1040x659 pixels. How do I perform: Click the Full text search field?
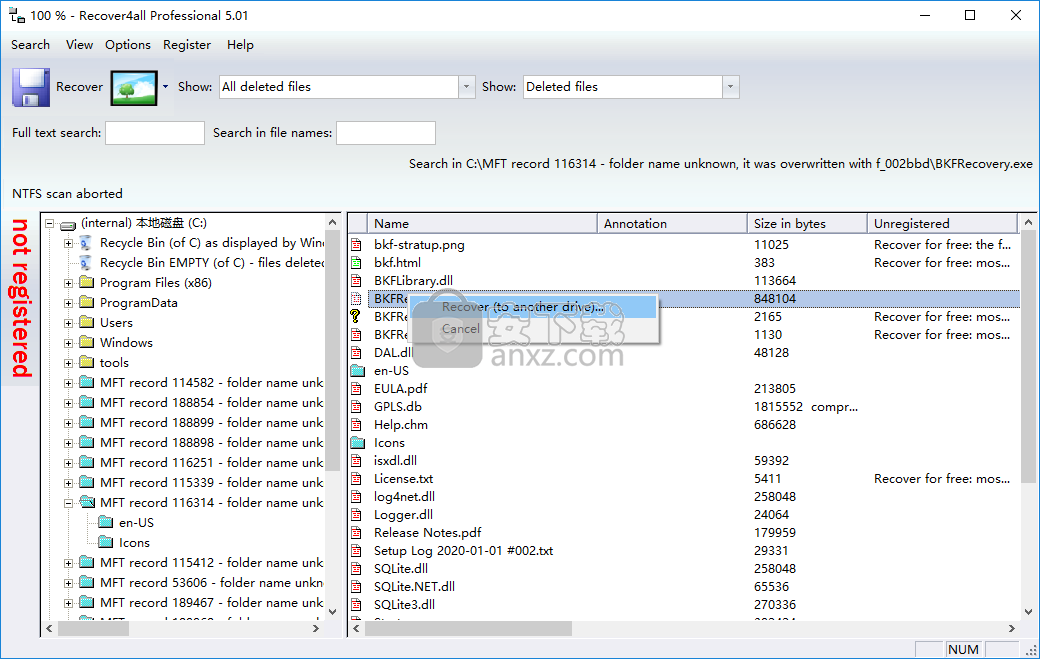click(155, 133)
